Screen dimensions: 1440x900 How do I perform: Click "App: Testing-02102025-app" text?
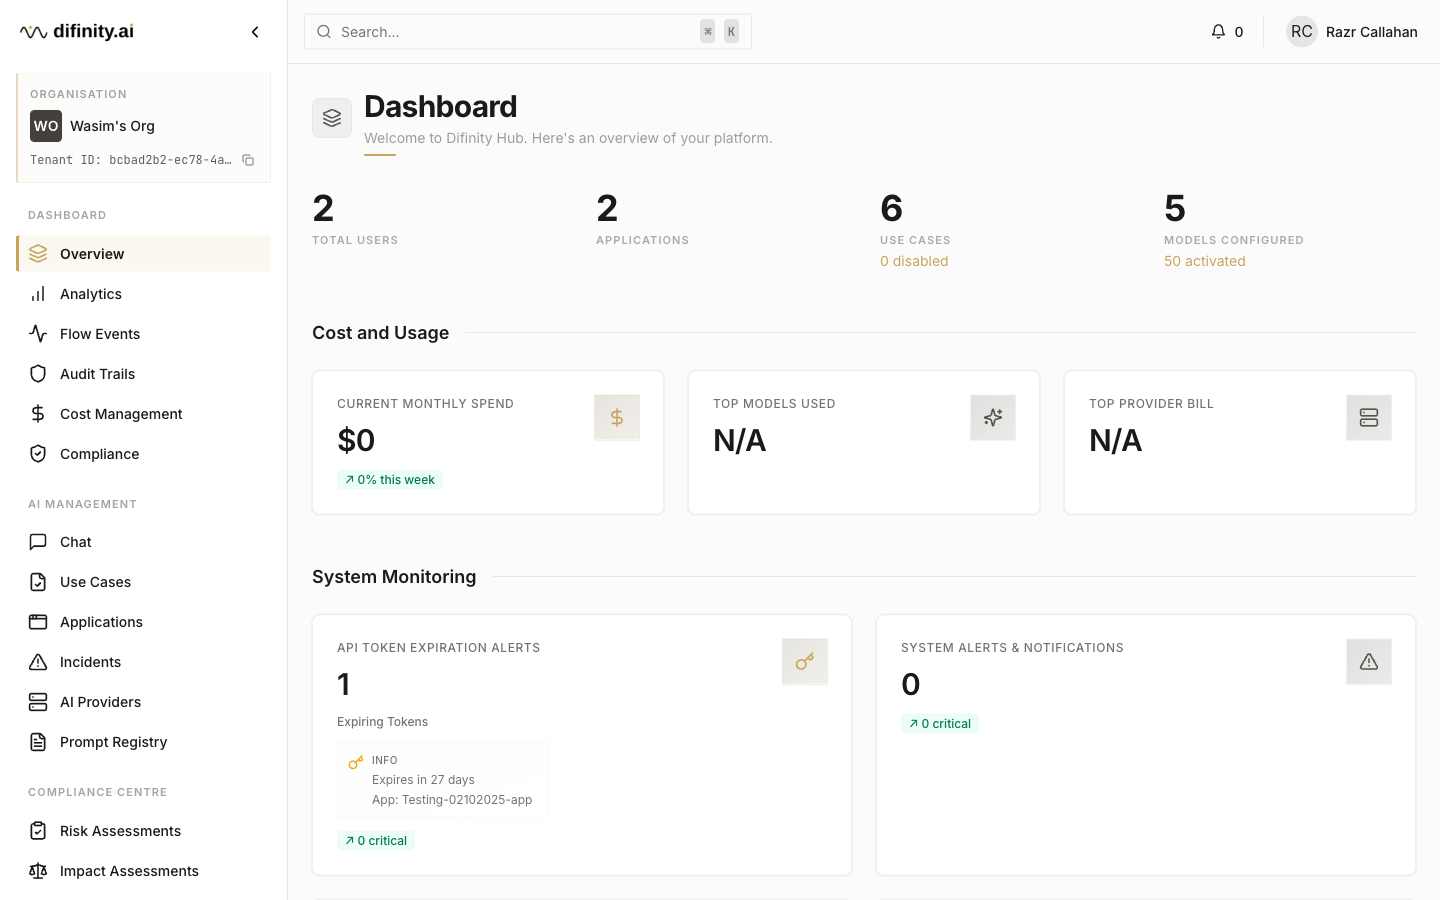pos(452,800)
